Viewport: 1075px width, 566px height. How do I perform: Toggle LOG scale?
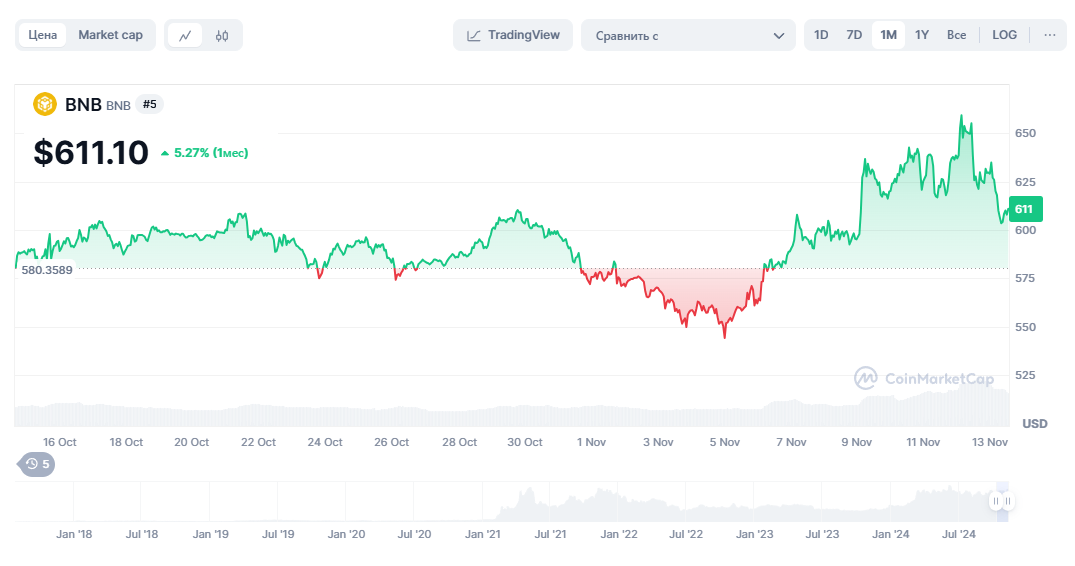(x=1004, y=35)
